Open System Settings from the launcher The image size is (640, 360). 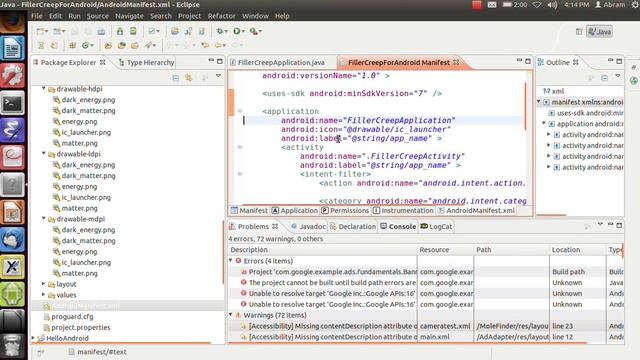[x=12, y=75]
